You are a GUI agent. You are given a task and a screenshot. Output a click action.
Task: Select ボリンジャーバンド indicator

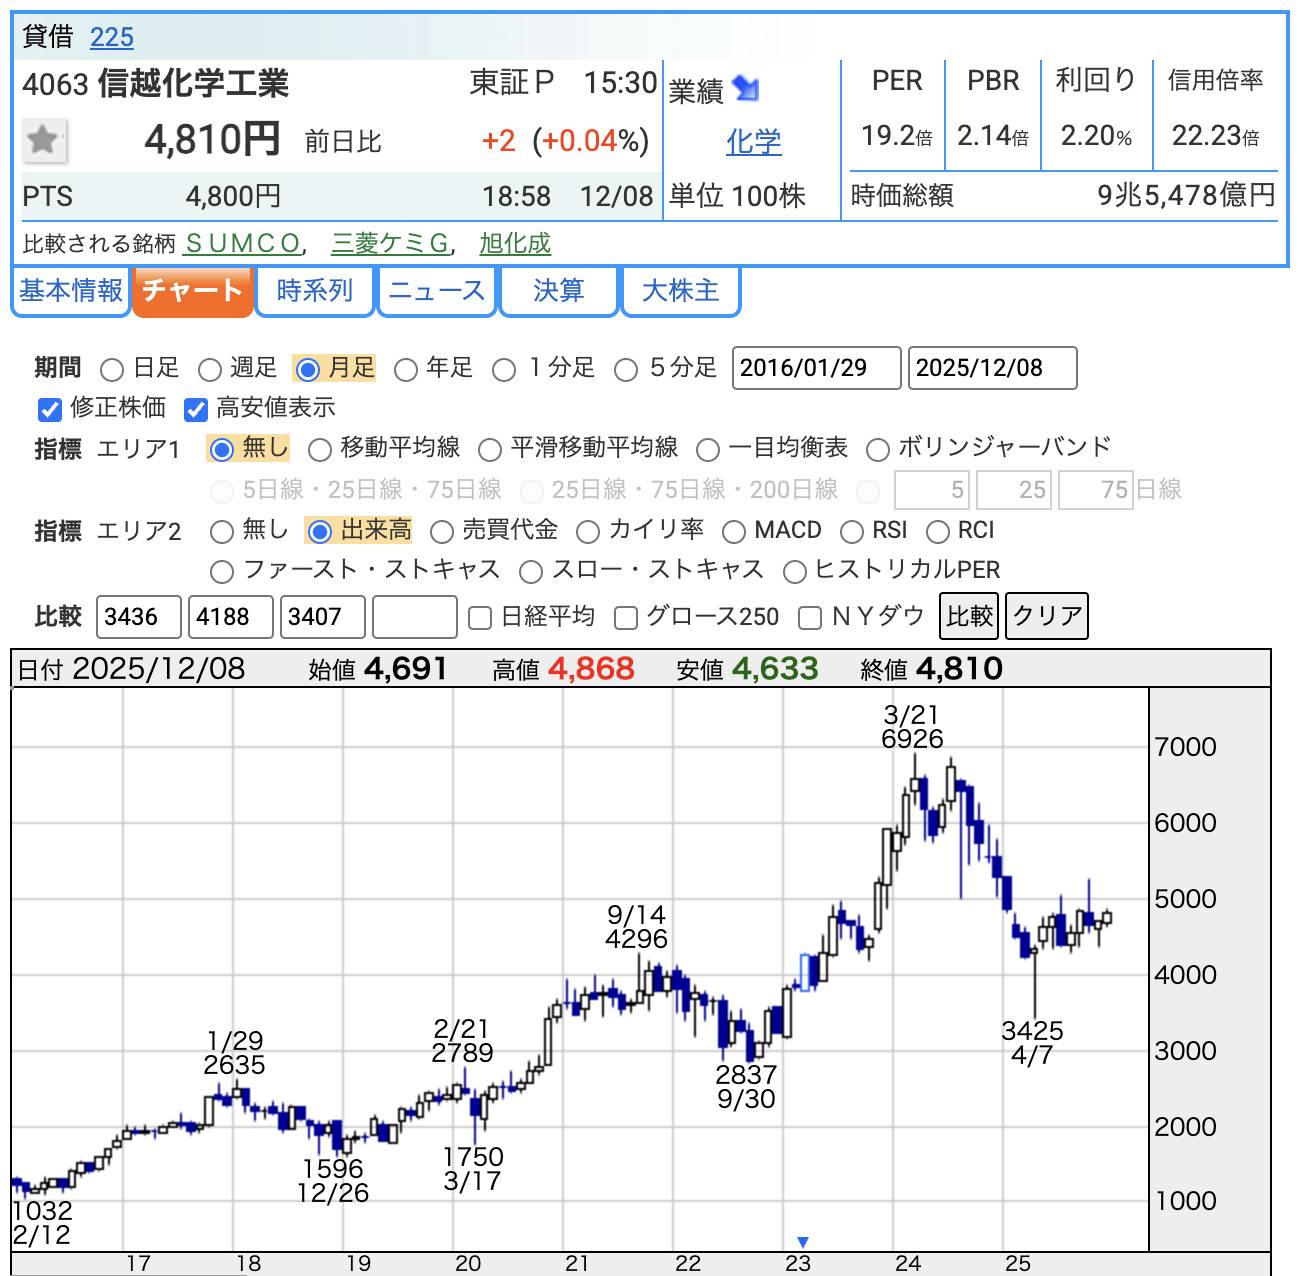(878, 450)
